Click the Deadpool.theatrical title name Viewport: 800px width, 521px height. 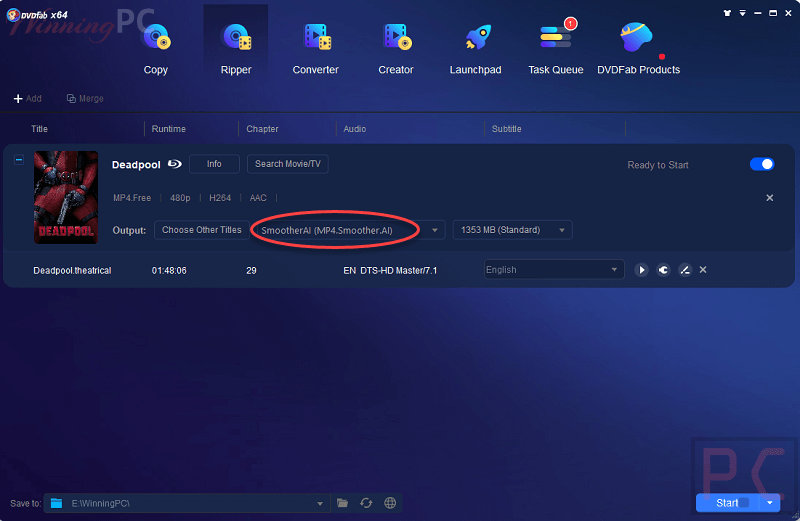pos(72,270)
